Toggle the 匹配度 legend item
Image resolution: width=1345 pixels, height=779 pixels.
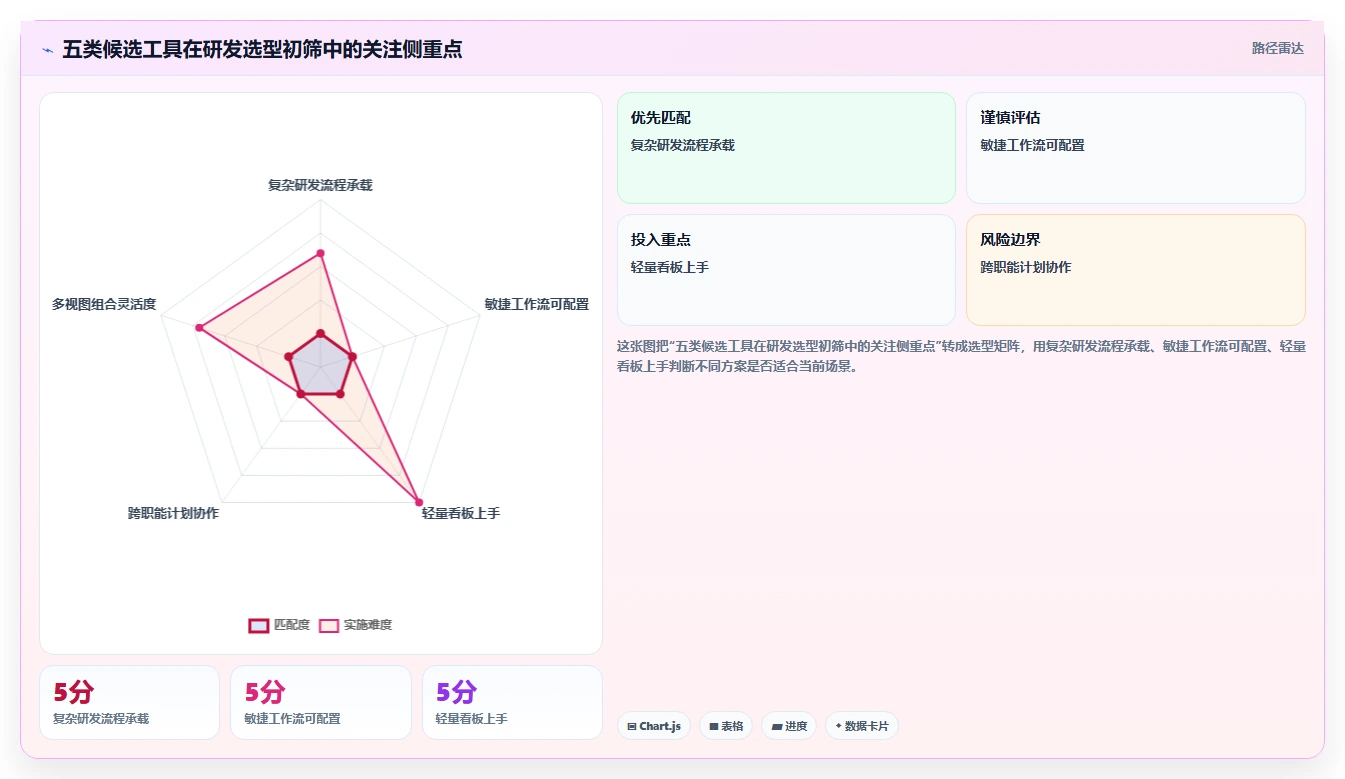coord(279,625)
